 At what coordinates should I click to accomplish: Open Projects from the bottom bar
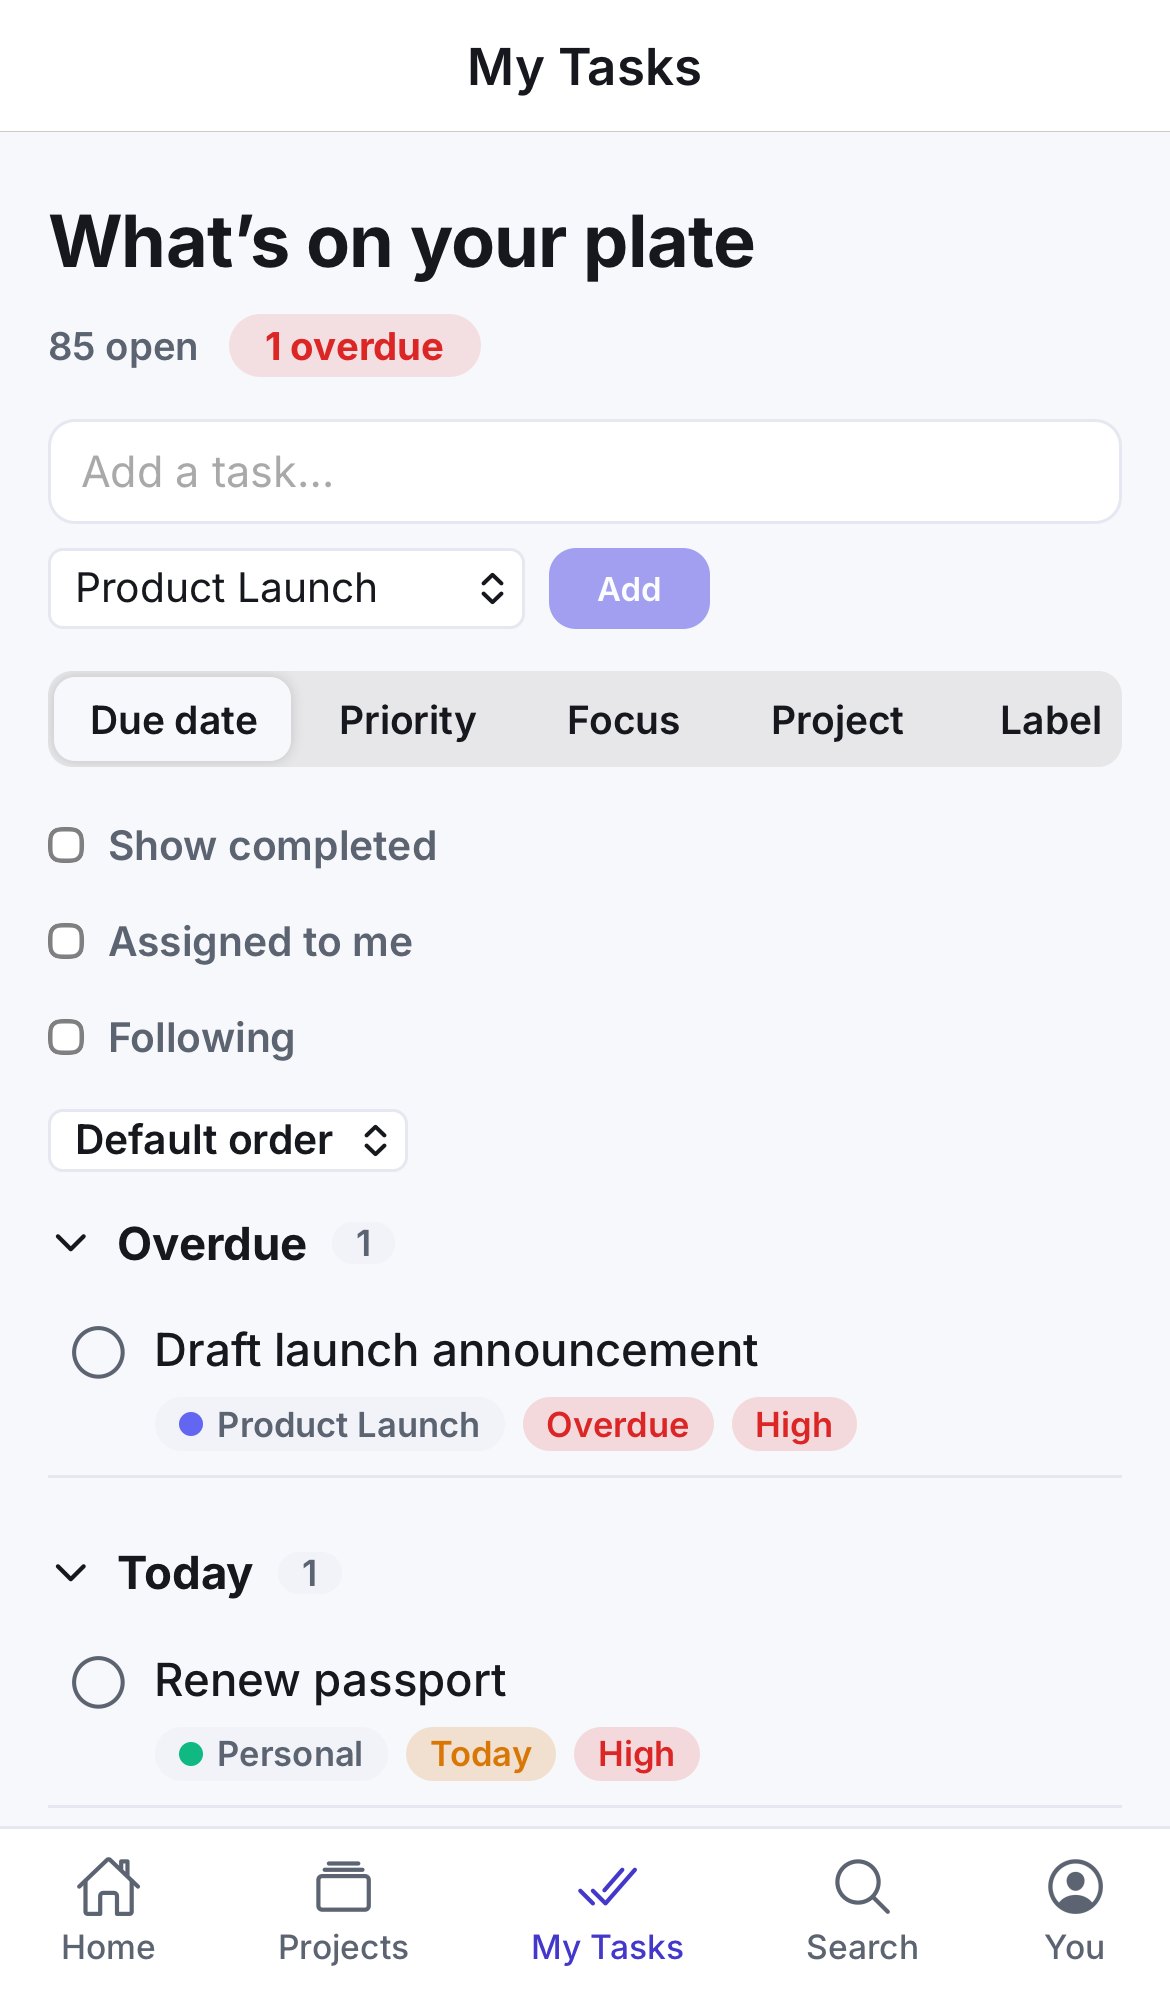343,1887
